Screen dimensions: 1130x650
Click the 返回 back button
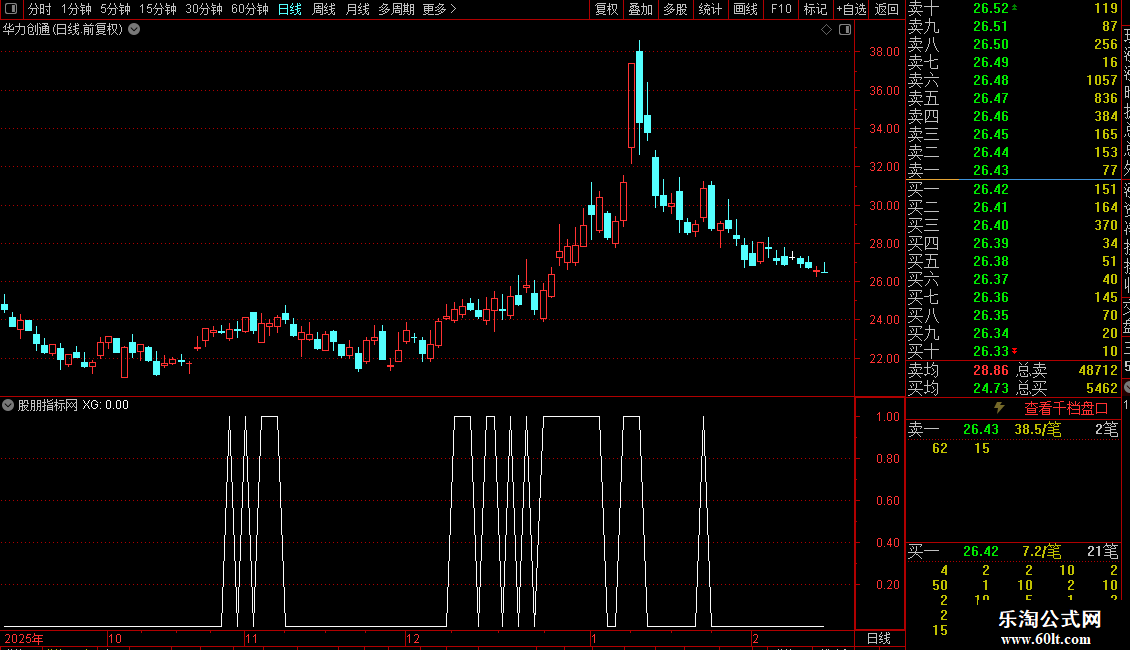[x=886, y=9]
